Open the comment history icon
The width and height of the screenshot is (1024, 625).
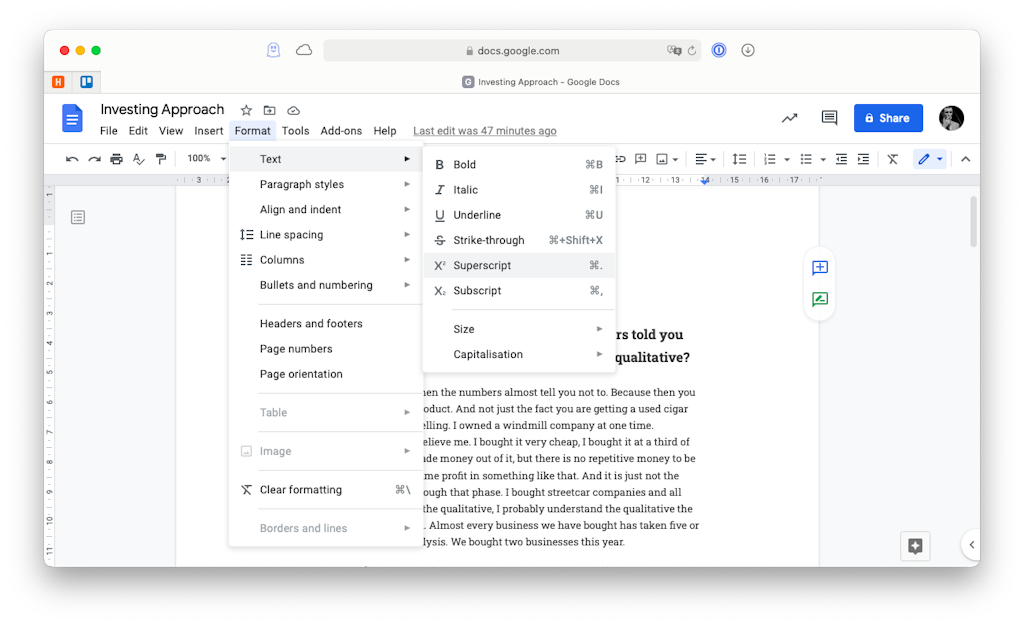click(829, 117)
